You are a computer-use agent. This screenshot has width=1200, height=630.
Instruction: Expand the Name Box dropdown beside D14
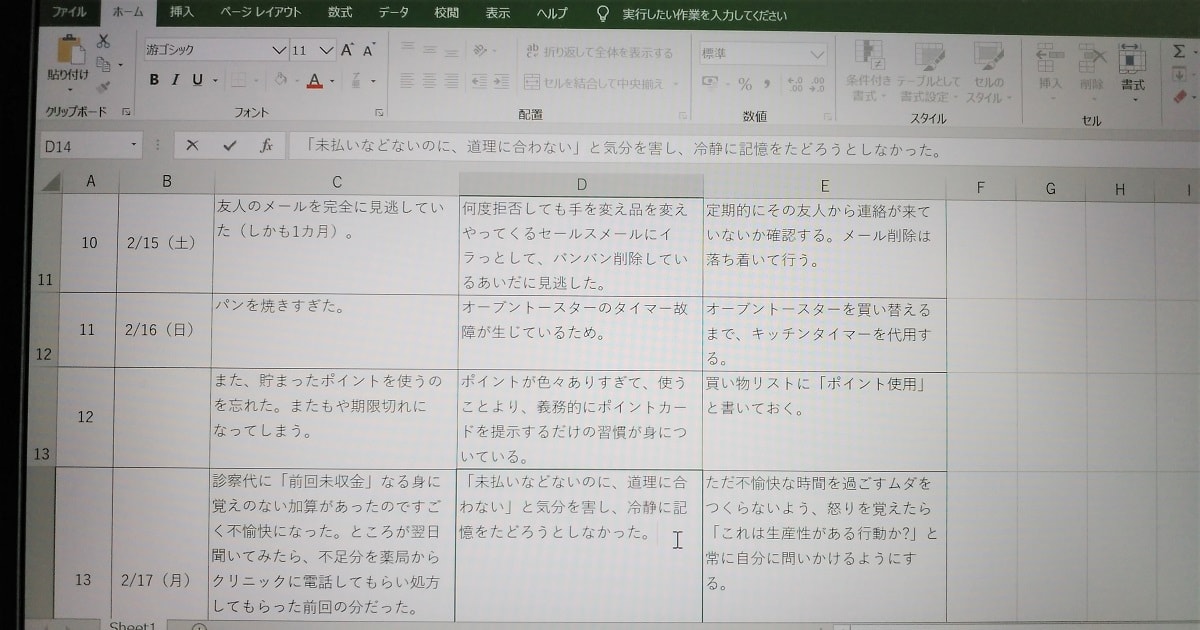point(134,146)
